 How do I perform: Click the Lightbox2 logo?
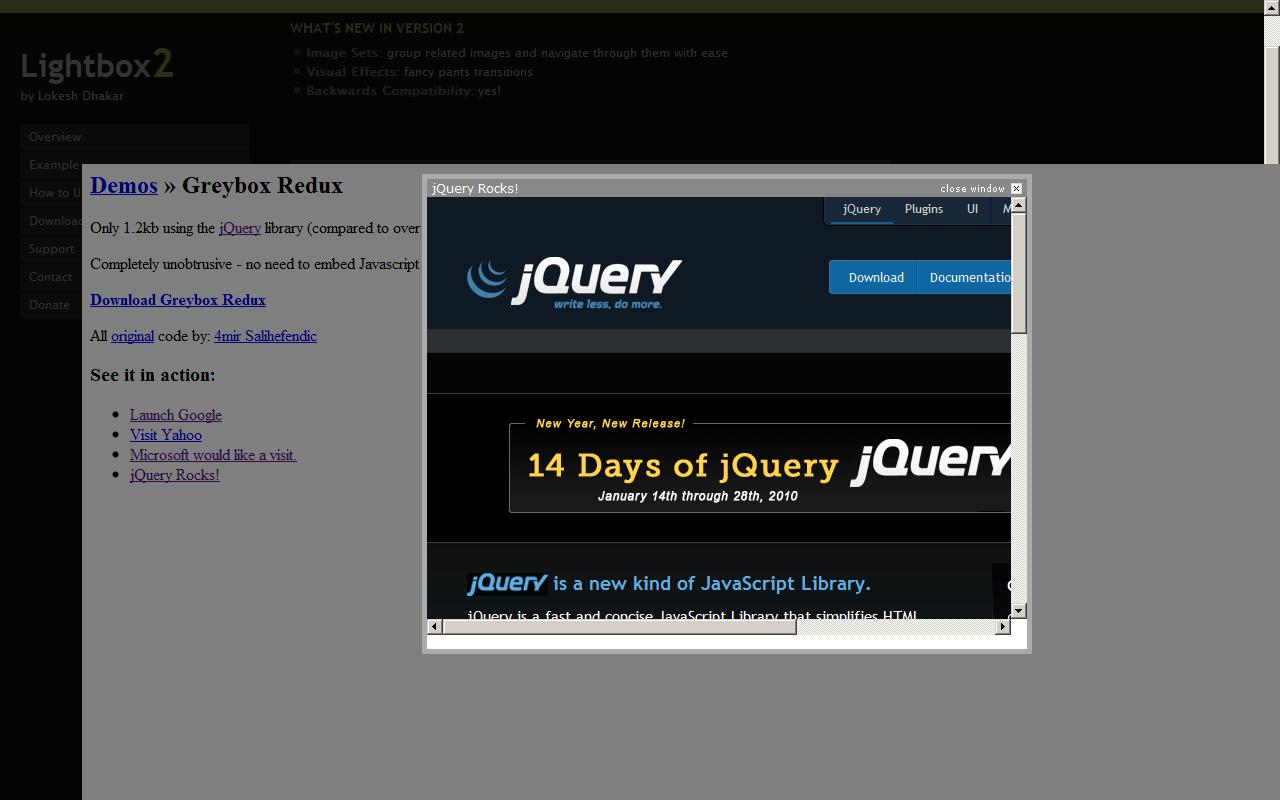pyautogui.click(x=97, y=66)
